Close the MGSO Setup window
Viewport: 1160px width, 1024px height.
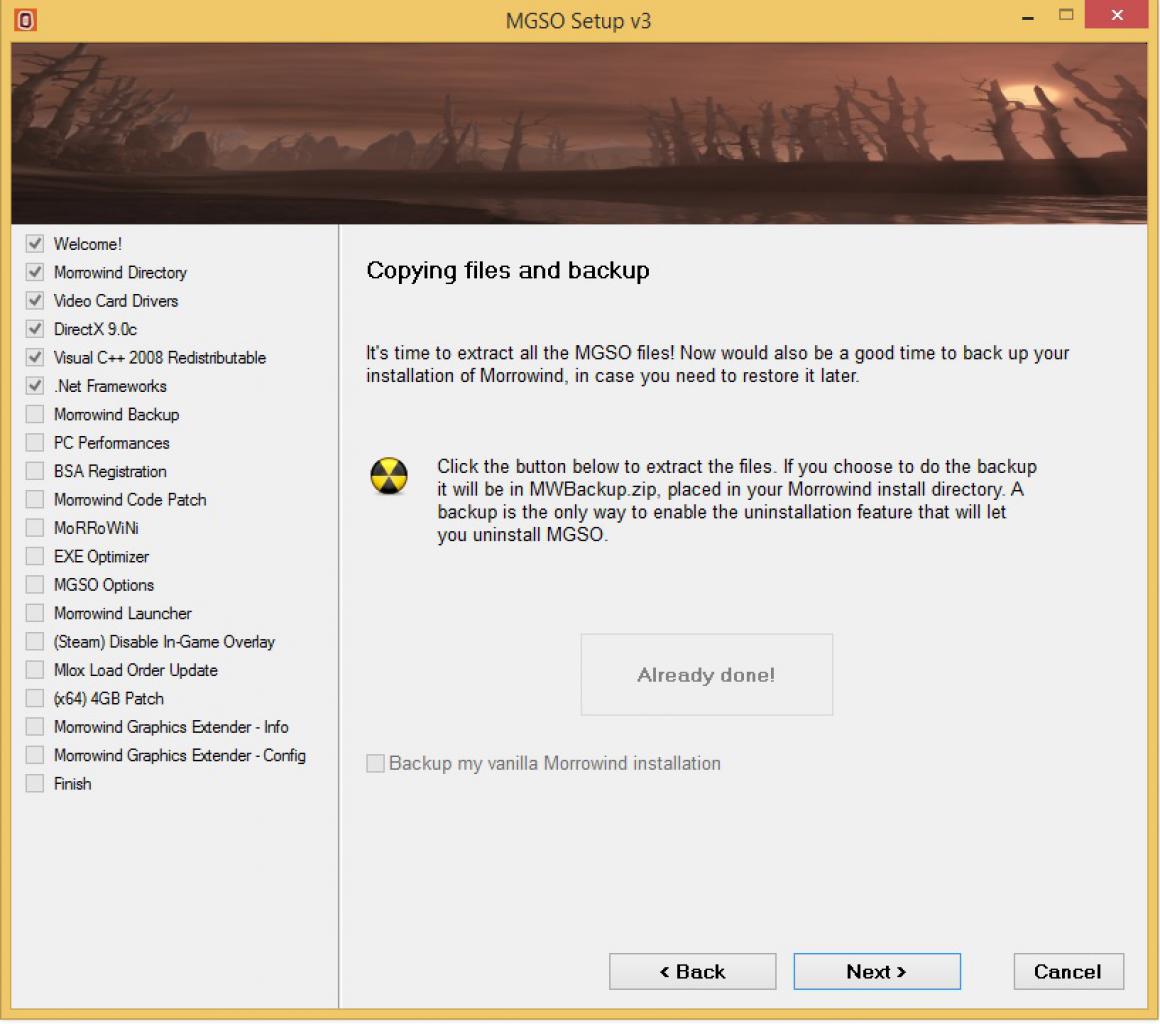point(1117,15)
